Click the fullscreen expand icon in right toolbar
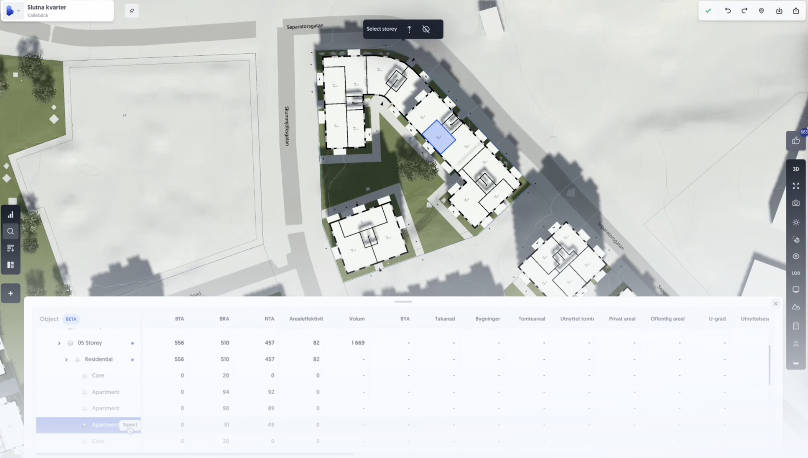The image size is (808, 458). click(796, 186)
